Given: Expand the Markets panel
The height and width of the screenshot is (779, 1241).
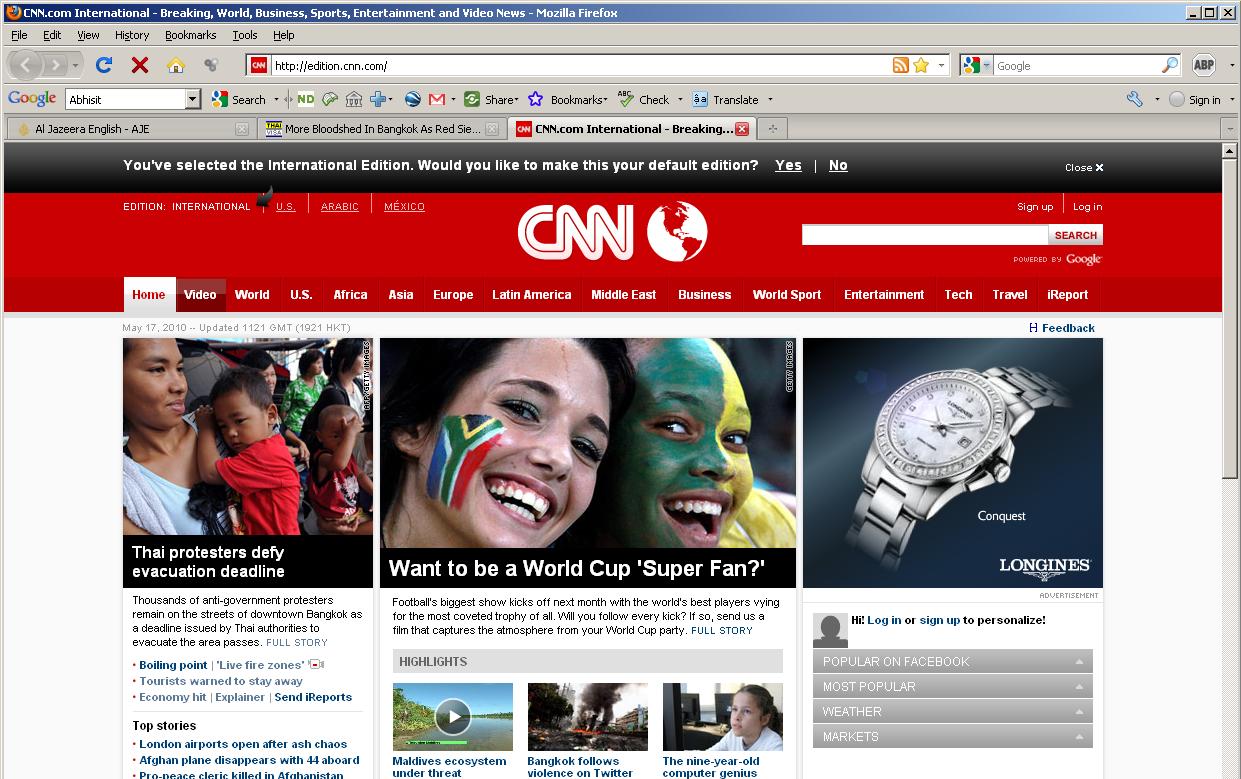Looking at the screenshot, I should coord(952,736).
